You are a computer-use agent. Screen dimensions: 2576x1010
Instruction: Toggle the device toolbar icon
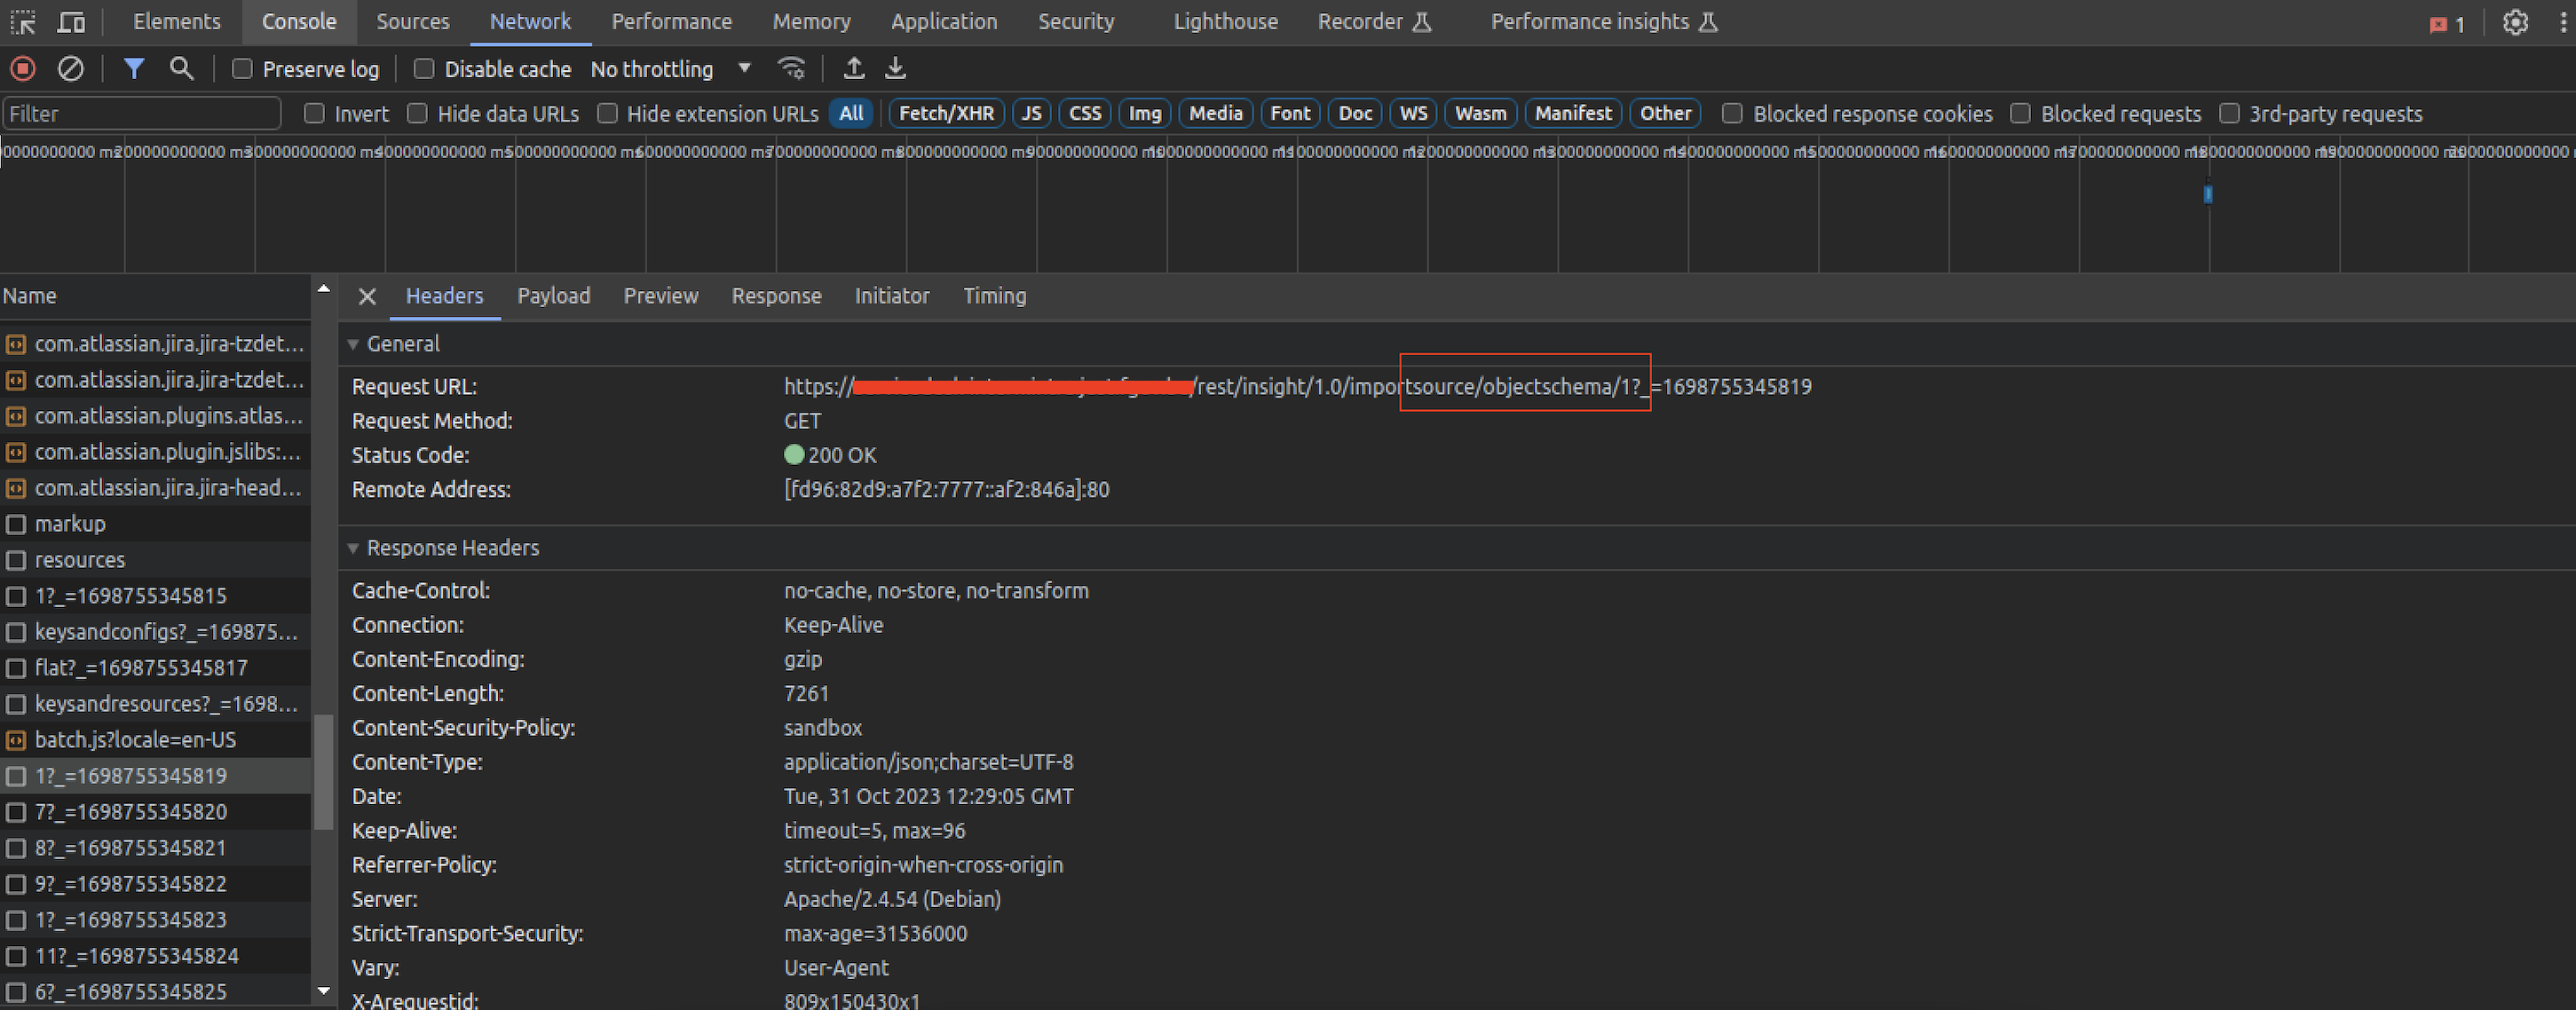tap(71, 22)
